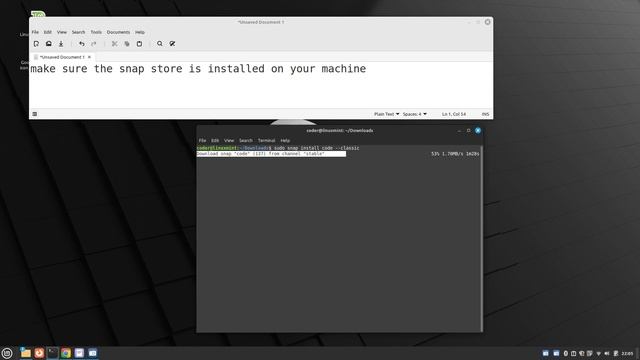Click the Redo toolbar icon
This screenshot has height=360, width=640.
click(94, 44)
